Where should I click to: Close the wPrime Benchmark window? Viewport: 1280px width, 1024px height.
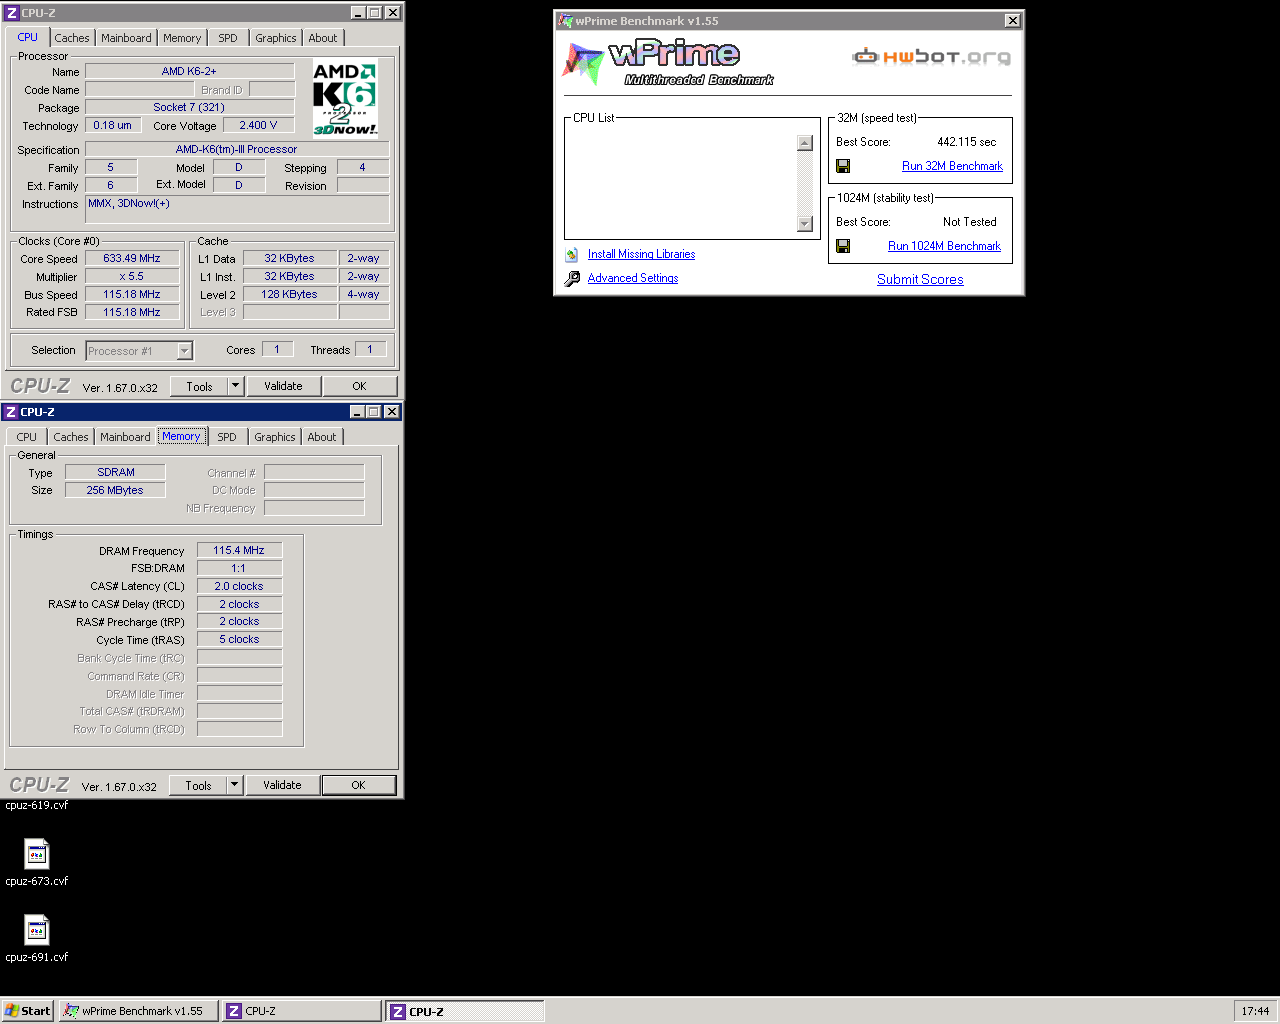pos(1012,20)
